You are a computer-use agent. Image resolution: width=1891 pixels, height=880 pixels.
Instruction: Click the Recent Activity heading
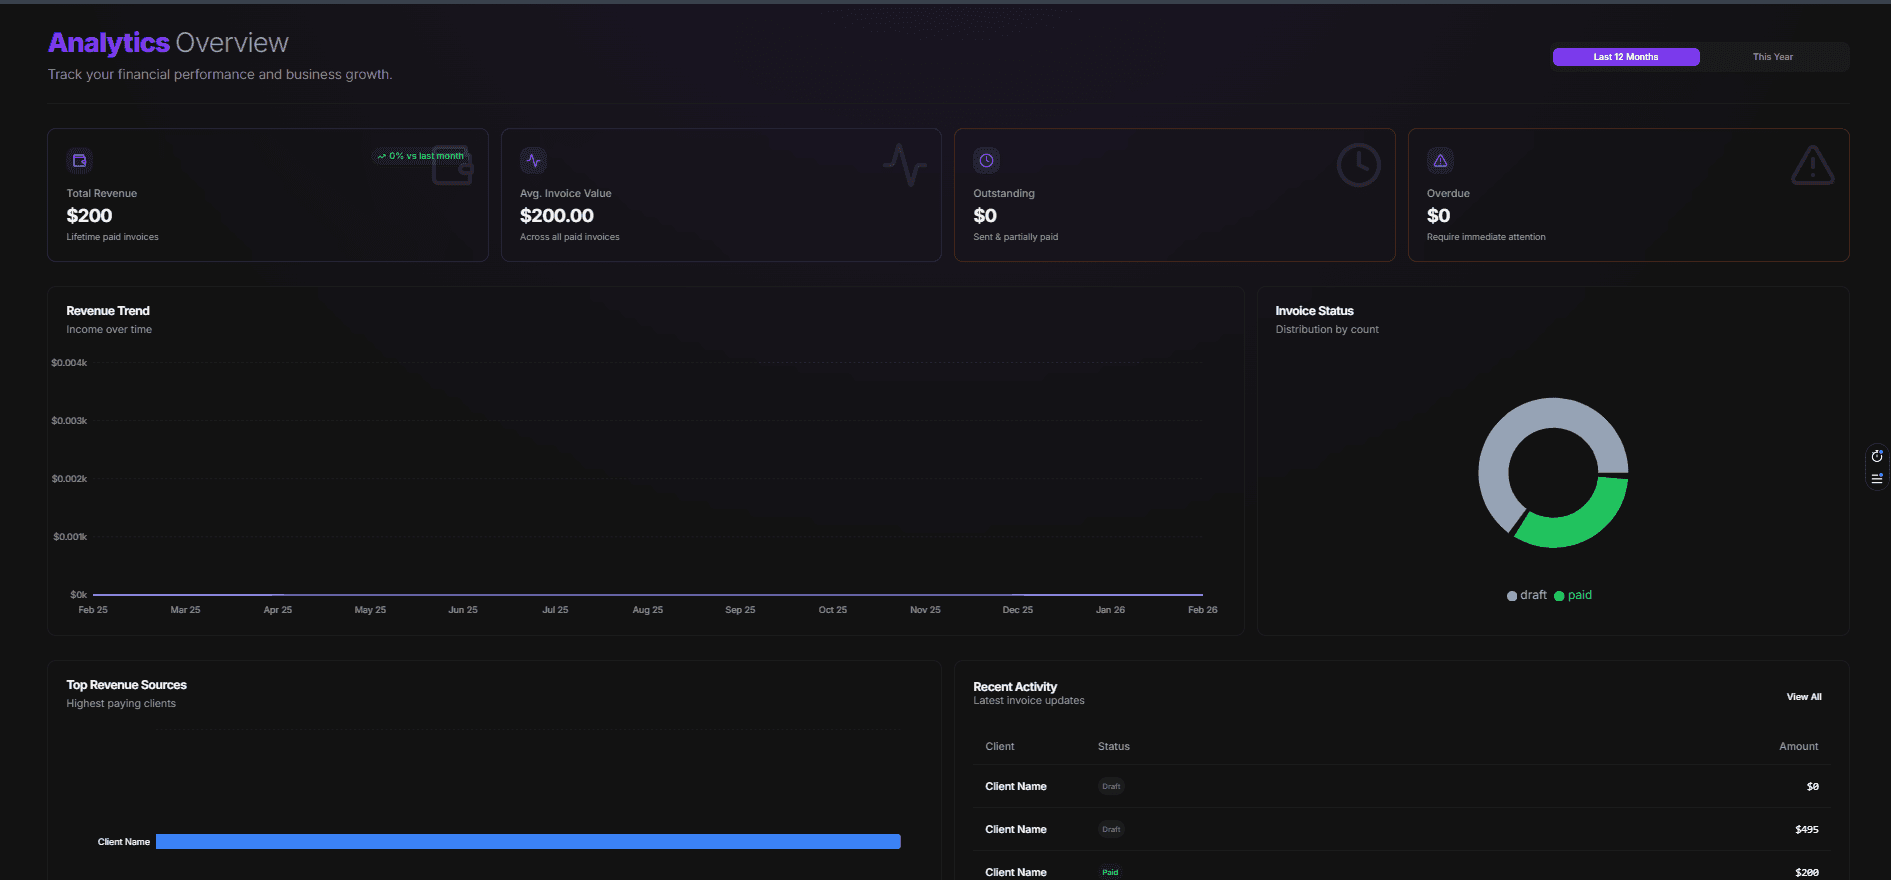(x=1015, y=687)
